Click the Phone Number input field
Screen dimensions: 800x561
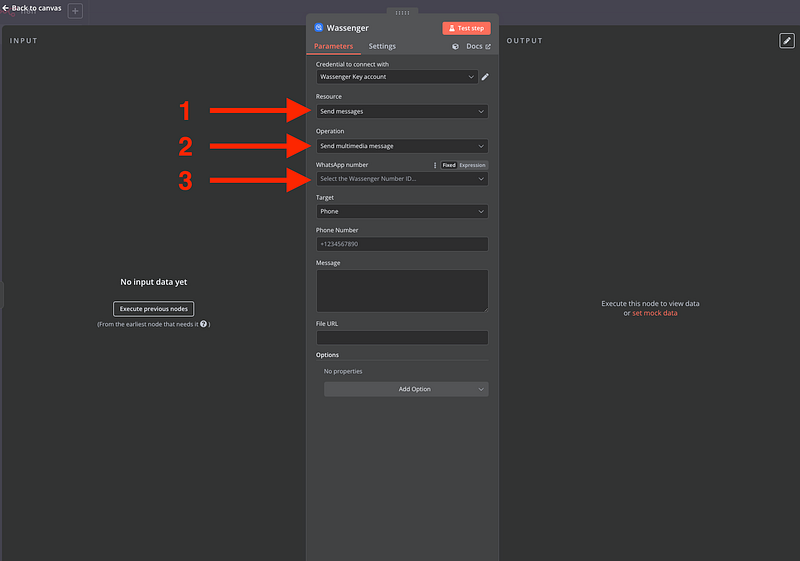pyautogui.click(x=402, y=244)
